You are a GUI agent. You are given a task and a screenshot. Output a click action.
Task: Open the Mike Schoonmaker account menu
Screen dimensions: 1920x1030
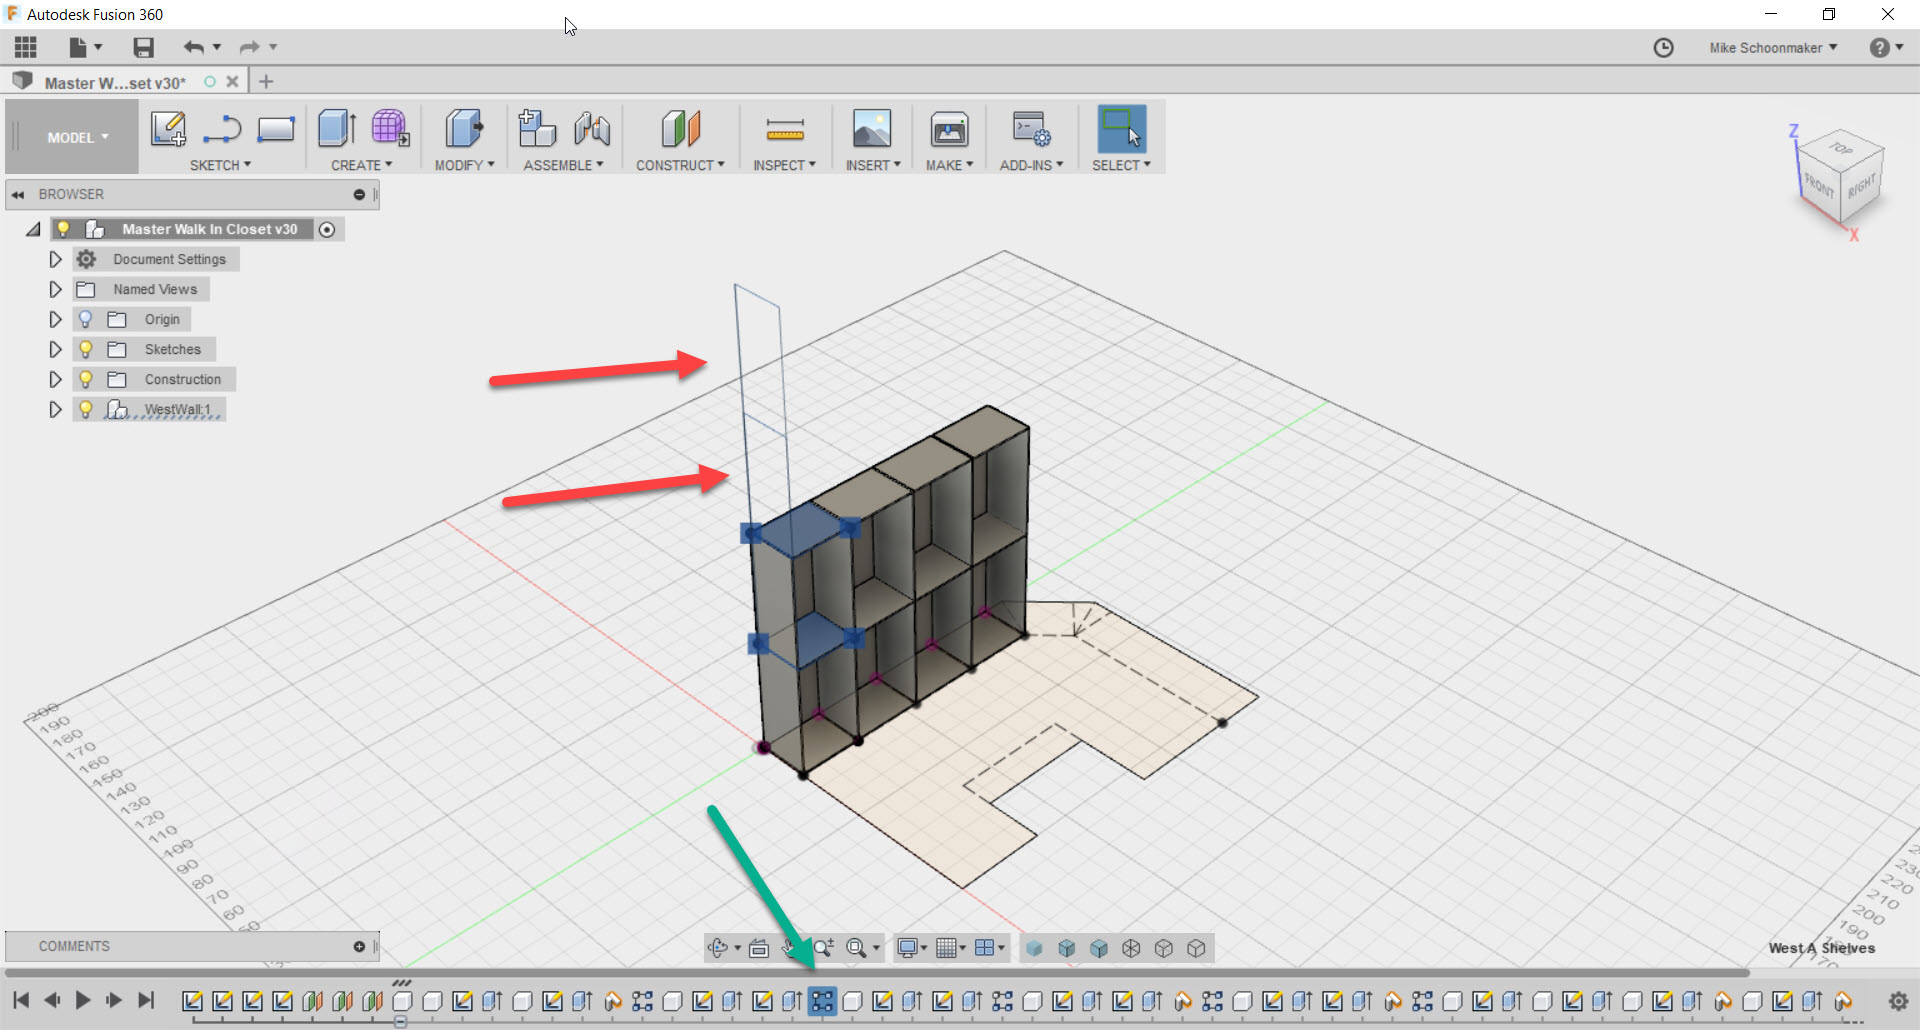point(1772,47)
